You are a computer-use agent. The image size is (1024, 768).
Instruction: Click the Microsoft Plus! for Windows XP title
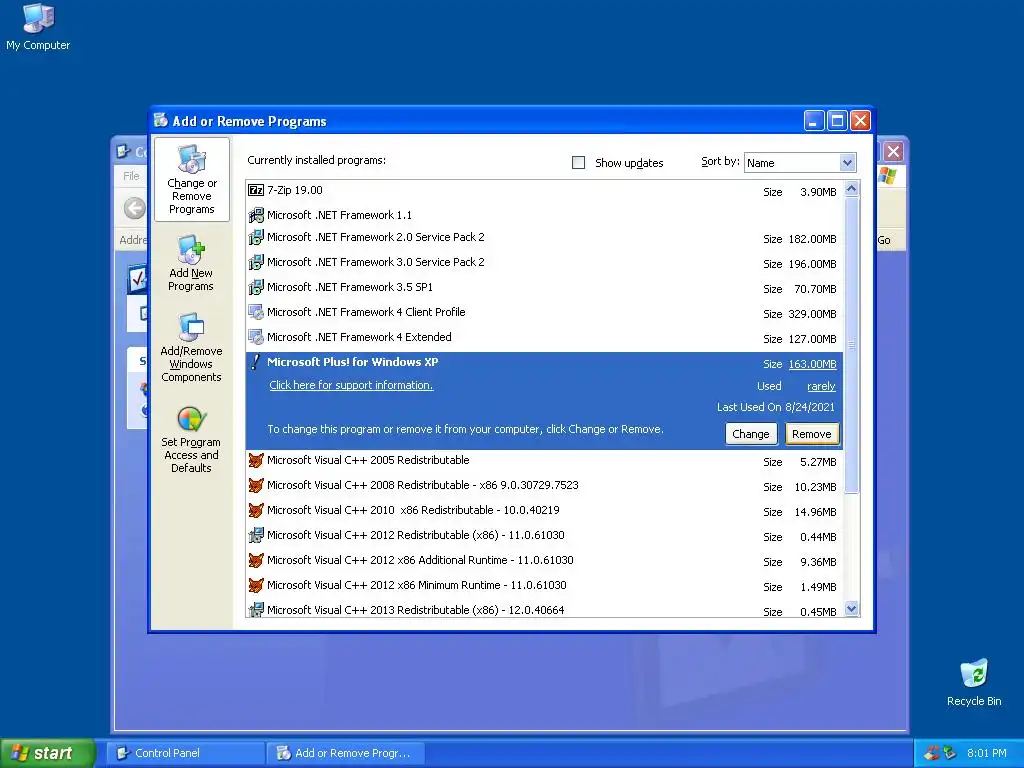point(353,362)
